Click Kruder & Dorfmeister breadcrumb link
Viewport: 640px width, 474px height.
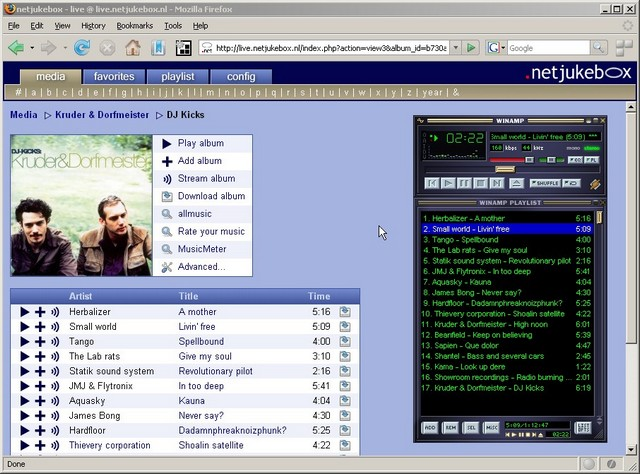[102, 115]
